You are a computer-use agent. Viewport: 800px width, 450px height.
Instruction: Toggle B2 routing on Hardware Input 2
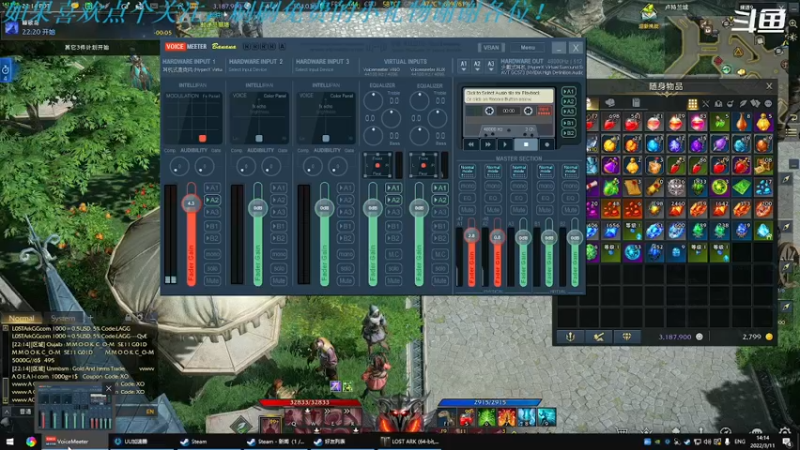279,238
